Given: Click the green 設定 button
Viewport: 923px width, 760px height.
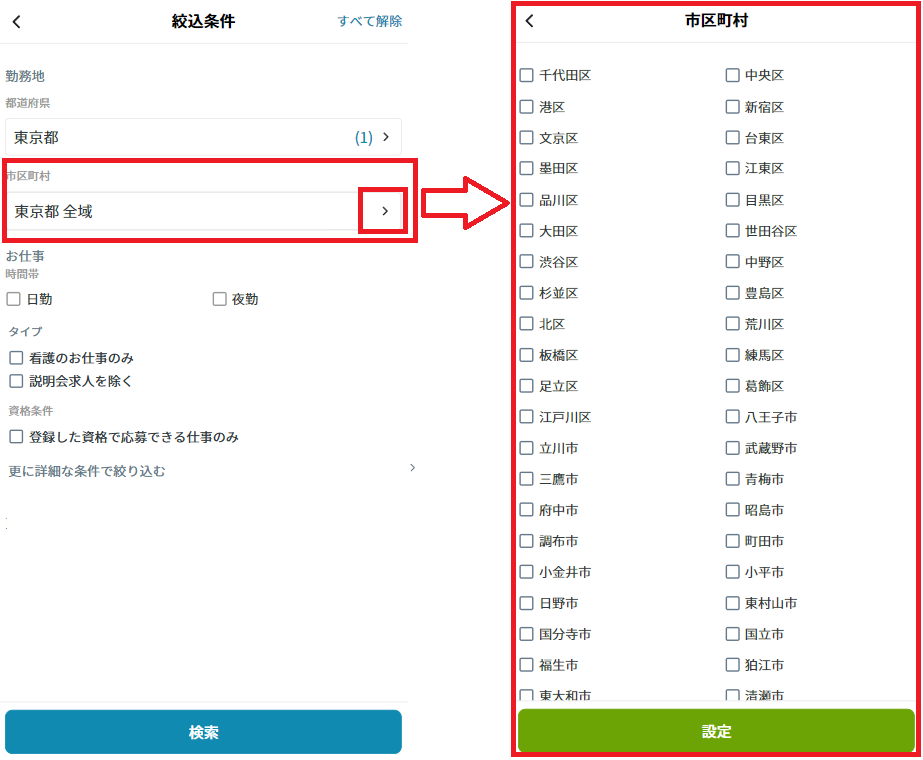Looking at the screenshot, I should 716,731.
